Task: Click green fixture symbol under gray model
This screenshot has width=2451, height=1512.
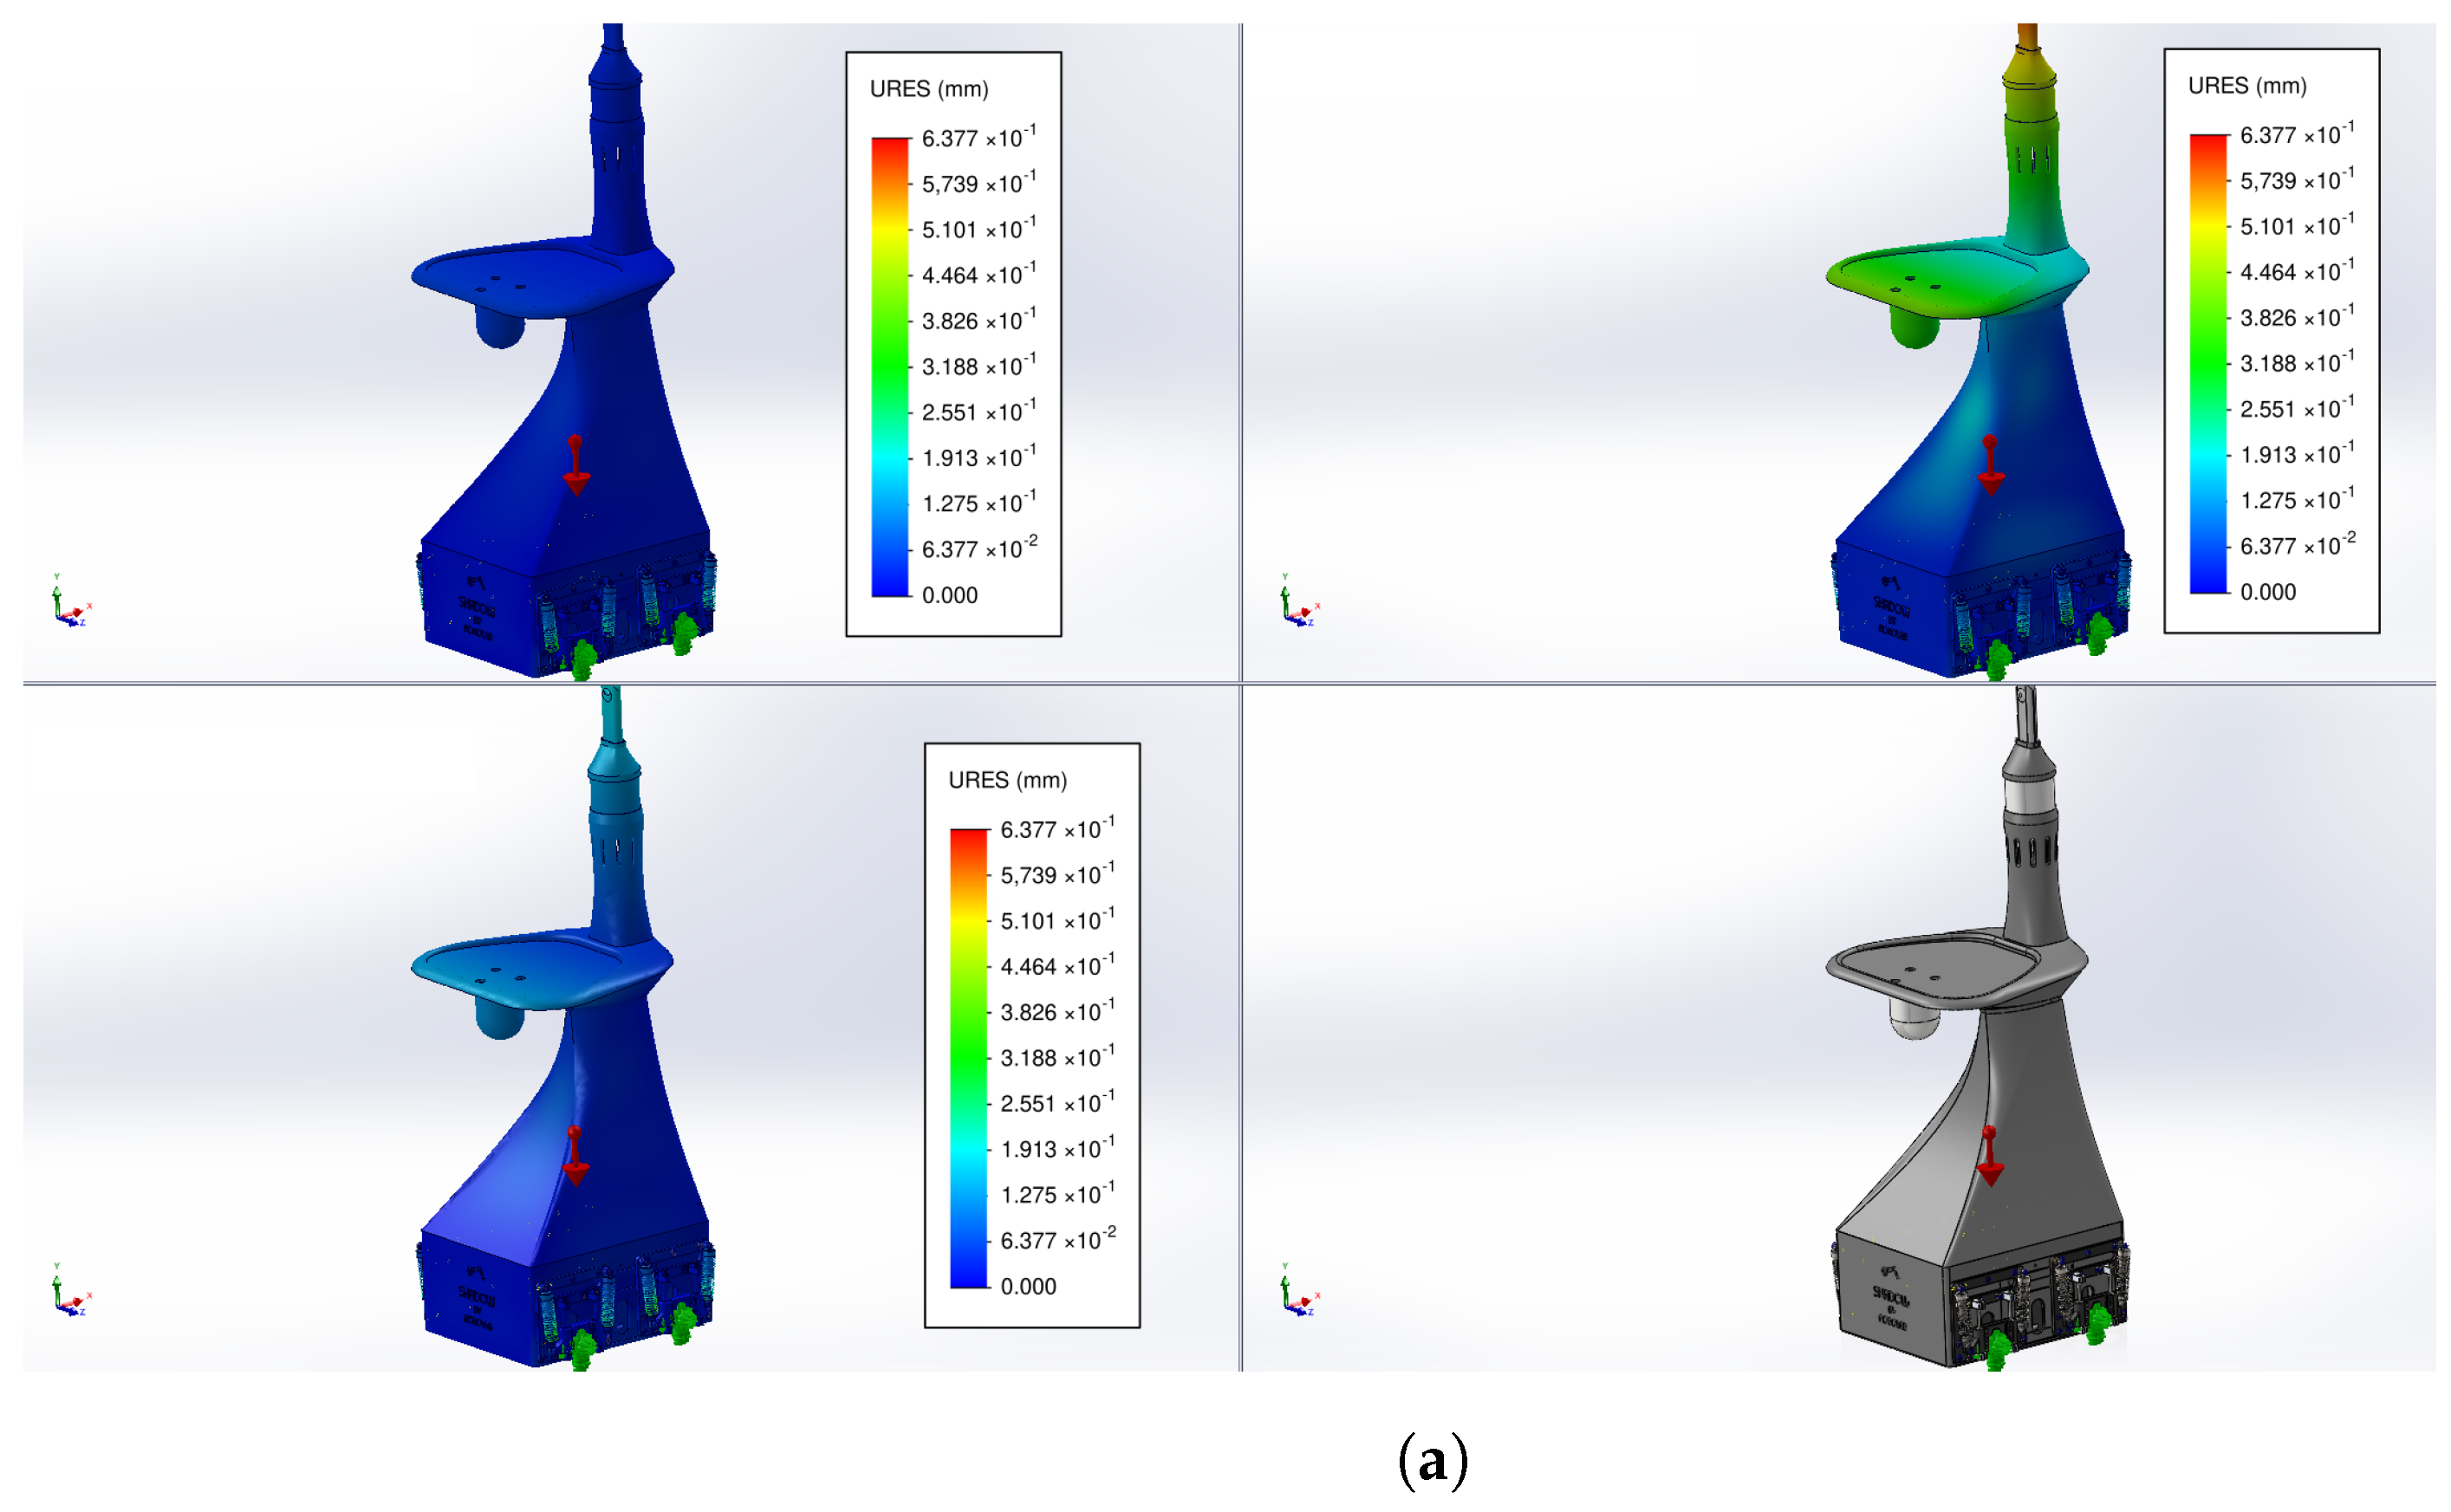Action: (x=1998, y=1352)
